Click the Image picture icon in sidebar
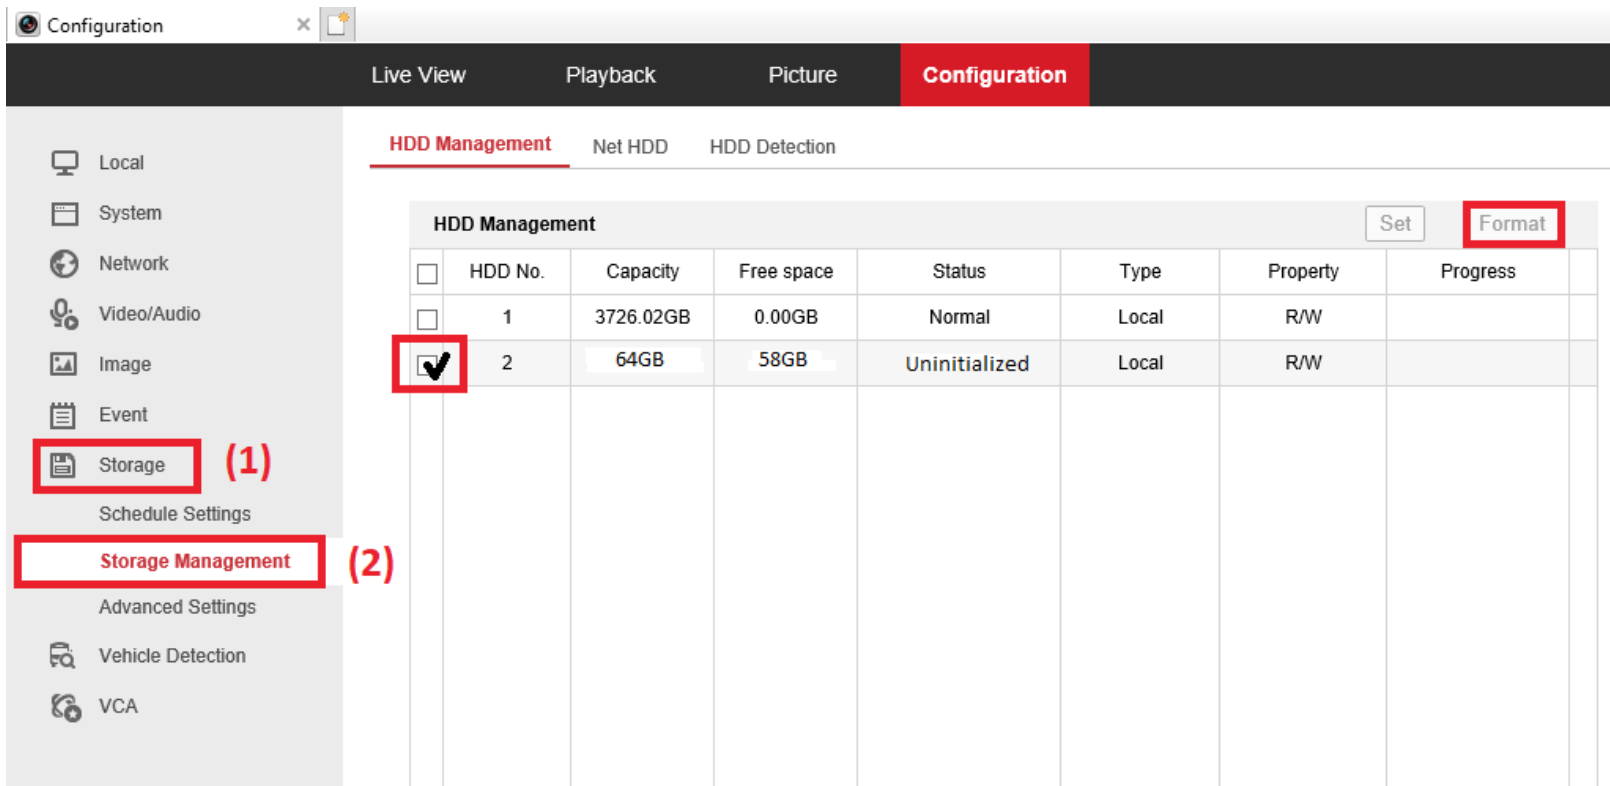 (x=64, y=364)
